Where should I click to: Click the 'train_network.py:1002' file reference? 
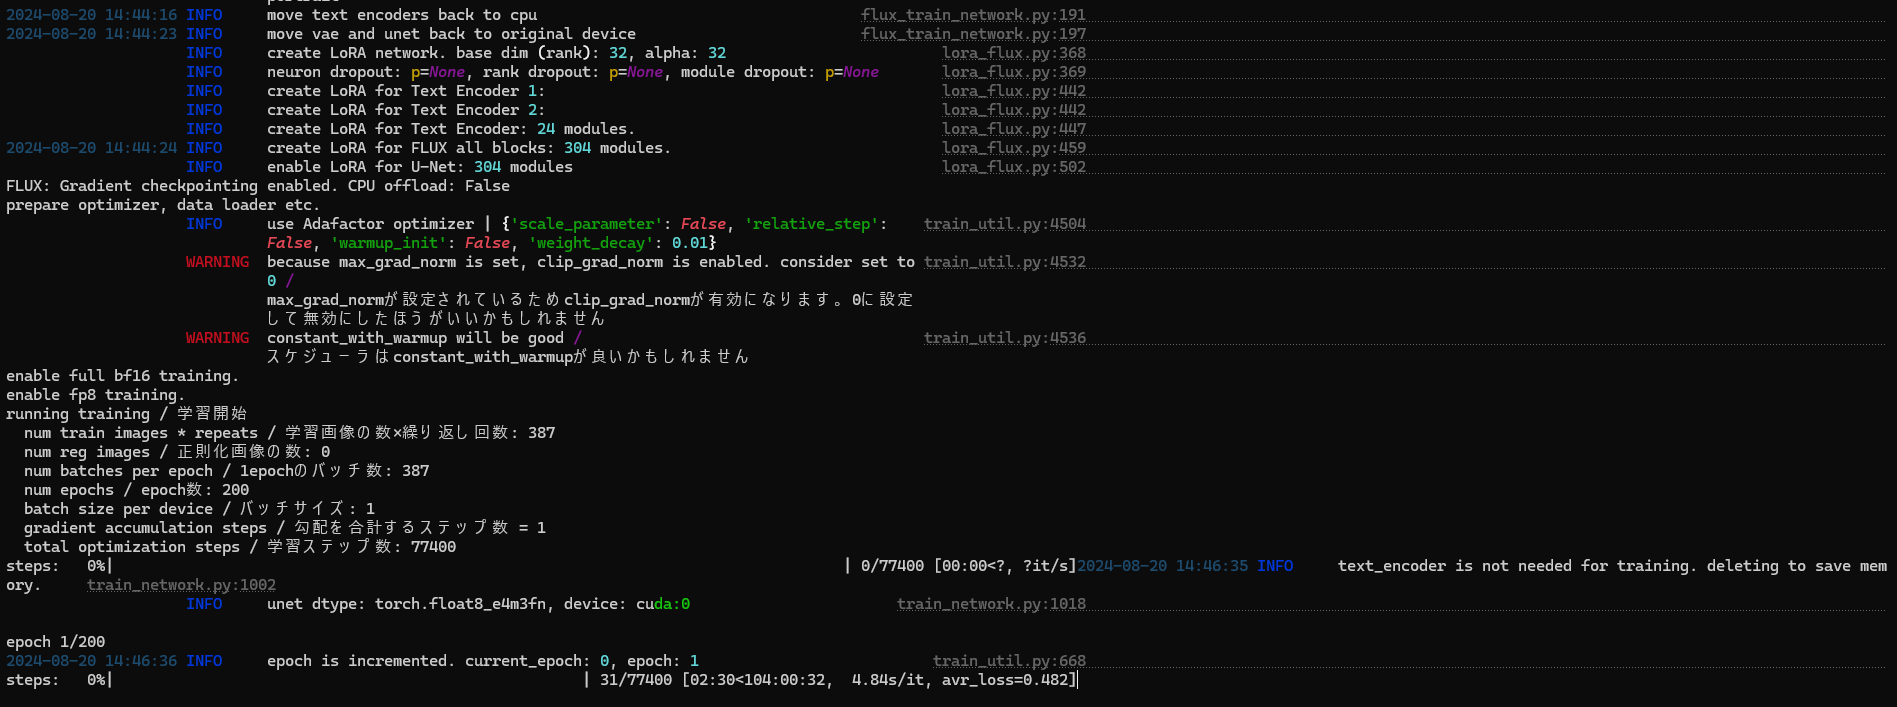pos(181,585)
